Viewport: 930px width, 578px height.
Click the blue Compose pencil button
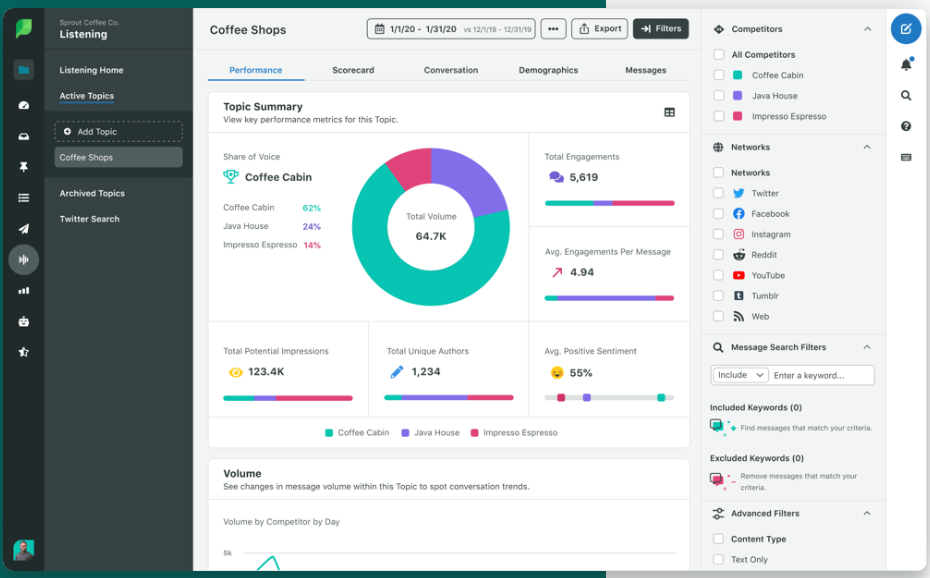click(x=906, y=28)
